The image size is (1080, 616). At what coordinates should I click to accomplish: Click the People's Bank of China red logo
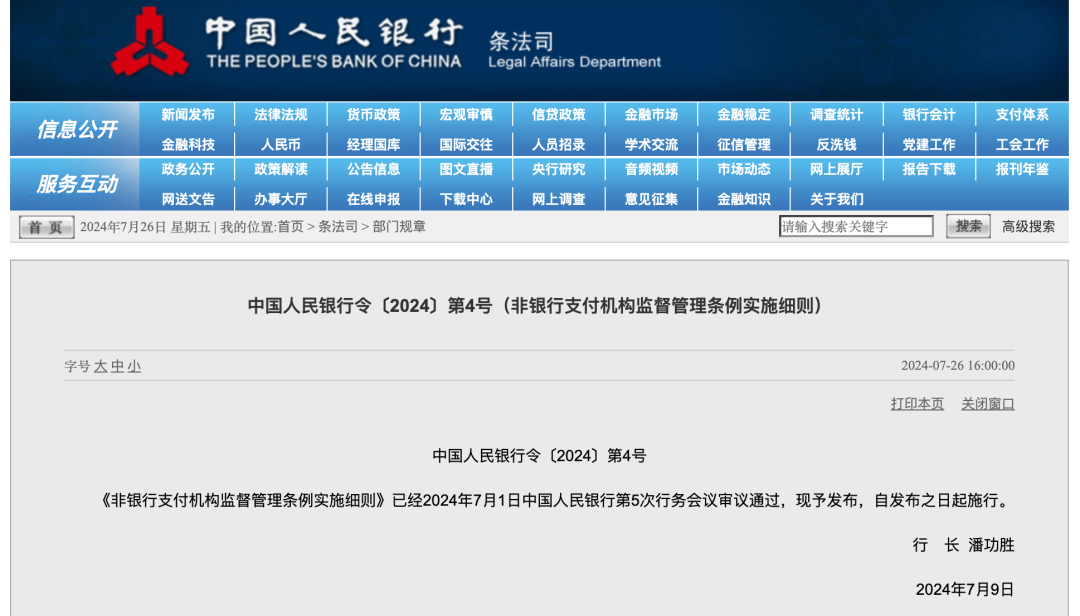(149, 41)
